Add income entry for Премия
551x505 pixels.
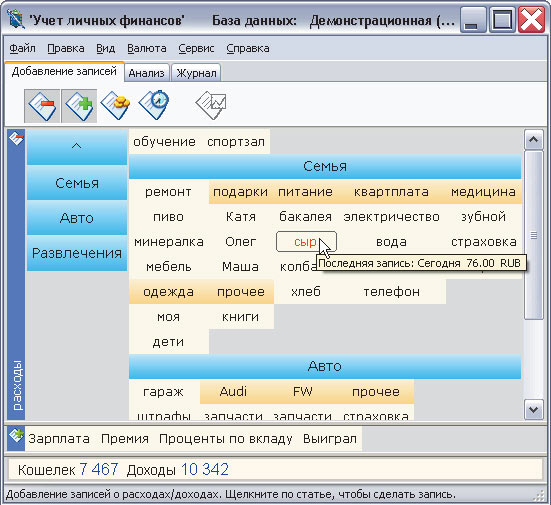click(x=125, y=439)
